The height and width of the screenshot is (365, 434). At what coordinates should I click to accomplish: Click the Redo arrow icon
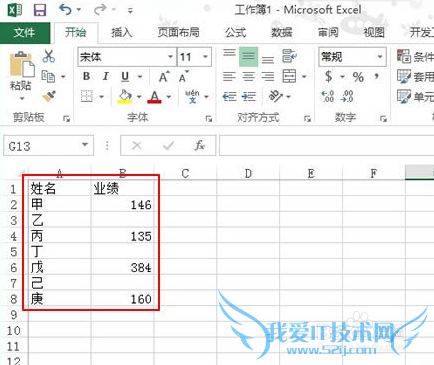(100, 10)
